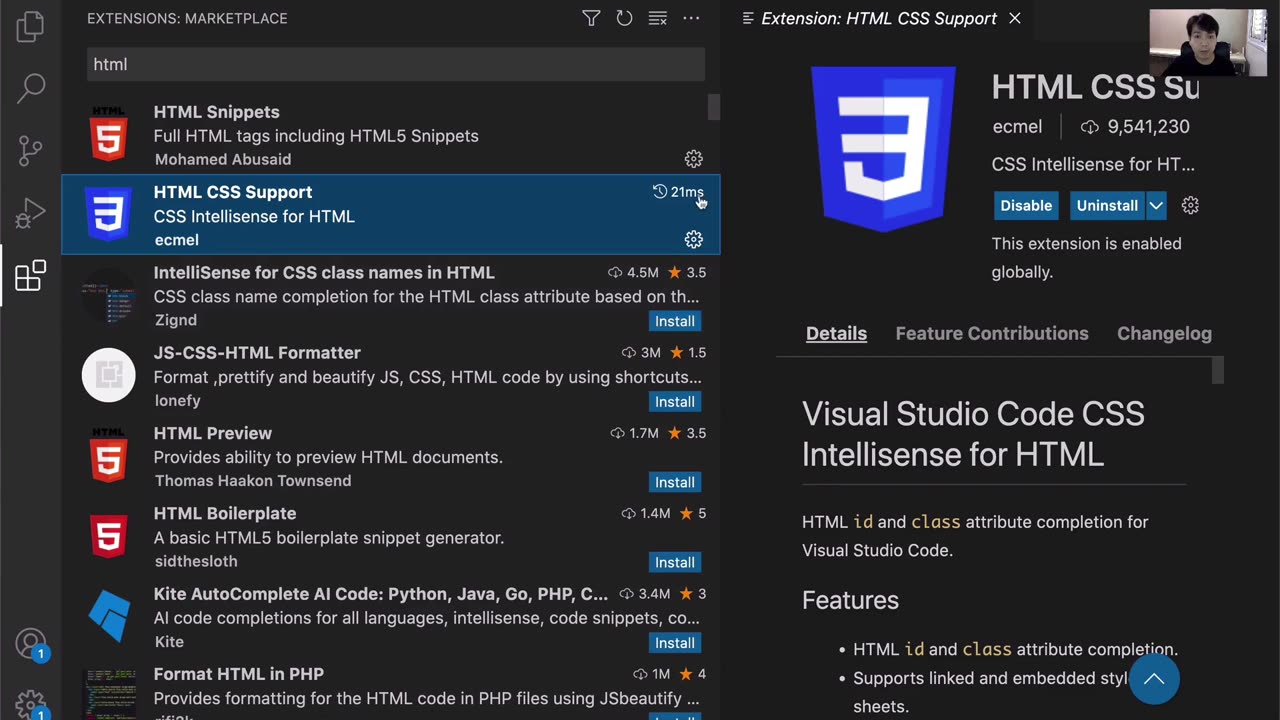Click HTML Boilerplate extension icon

pyautogui.click(x=108, y=535)
